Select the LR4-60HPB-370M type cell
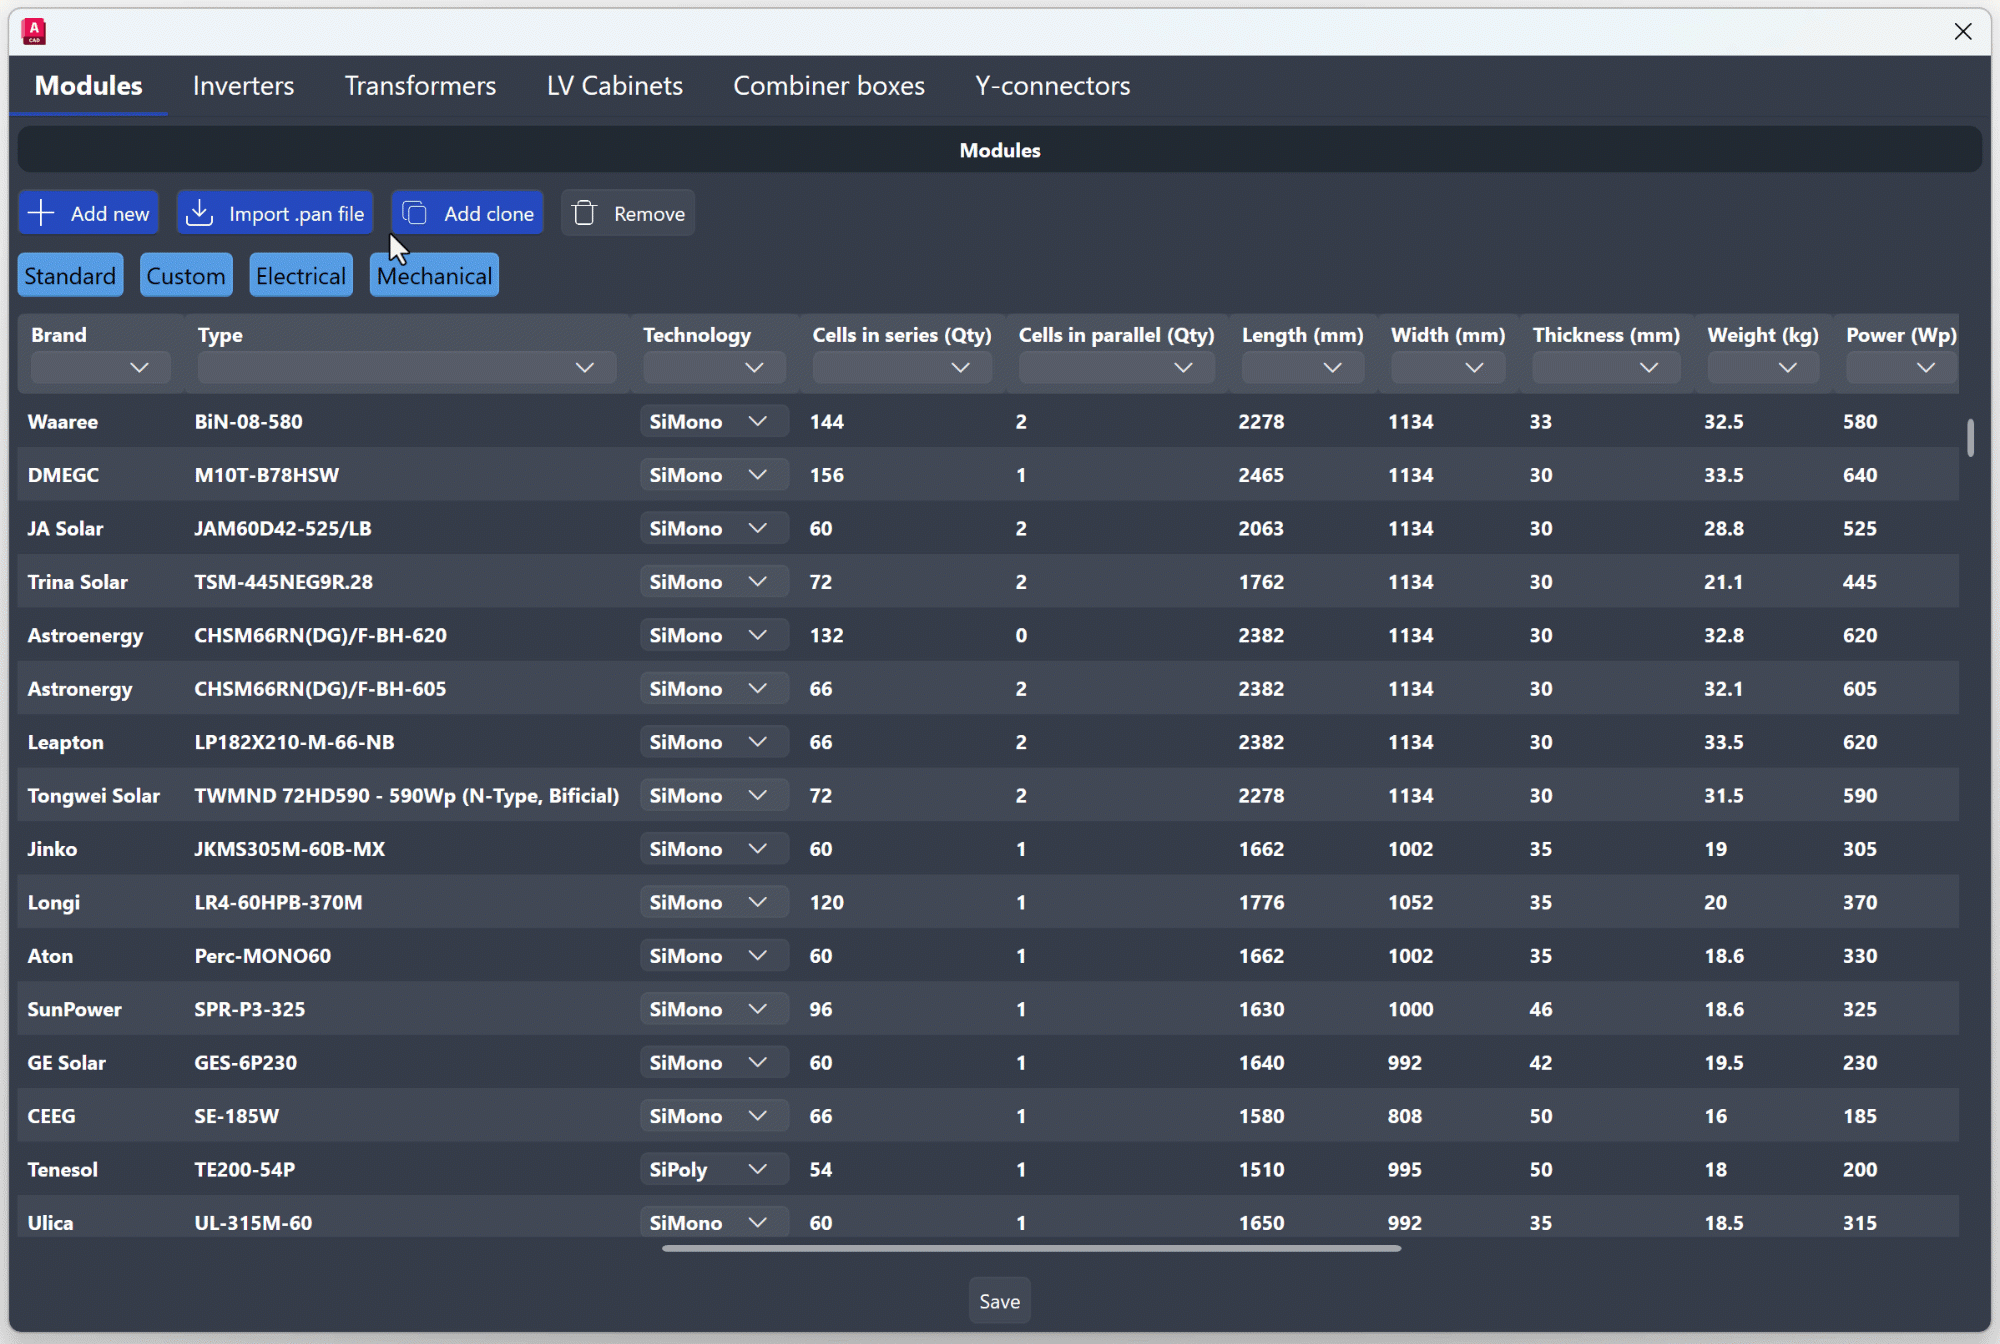Screen dimensions: 2000x1344 pos(278,903)
